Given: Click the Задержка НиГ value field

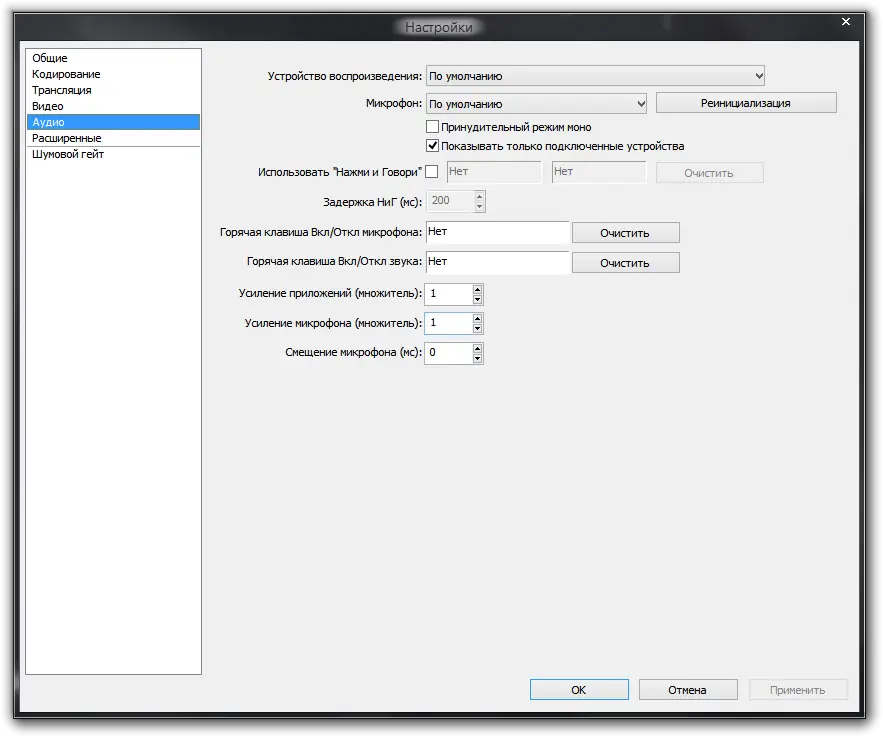Looking at the screenshot, I should click(x=451, y=200).
